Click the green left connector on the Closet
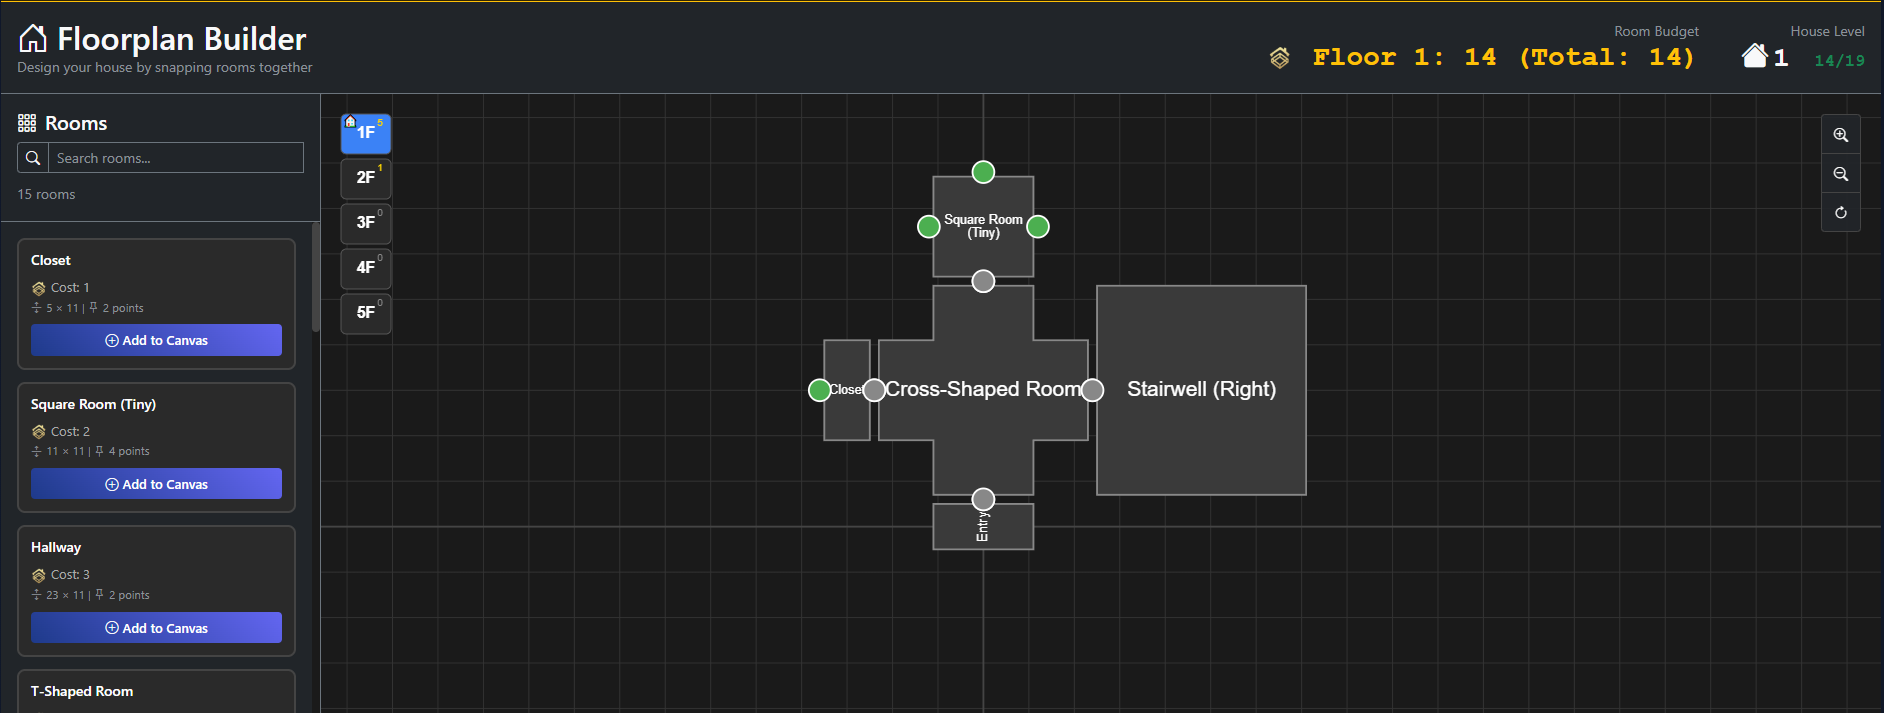Image resolution: width=1884 pixels, height=713 pixels. click(x=819, y=390)
